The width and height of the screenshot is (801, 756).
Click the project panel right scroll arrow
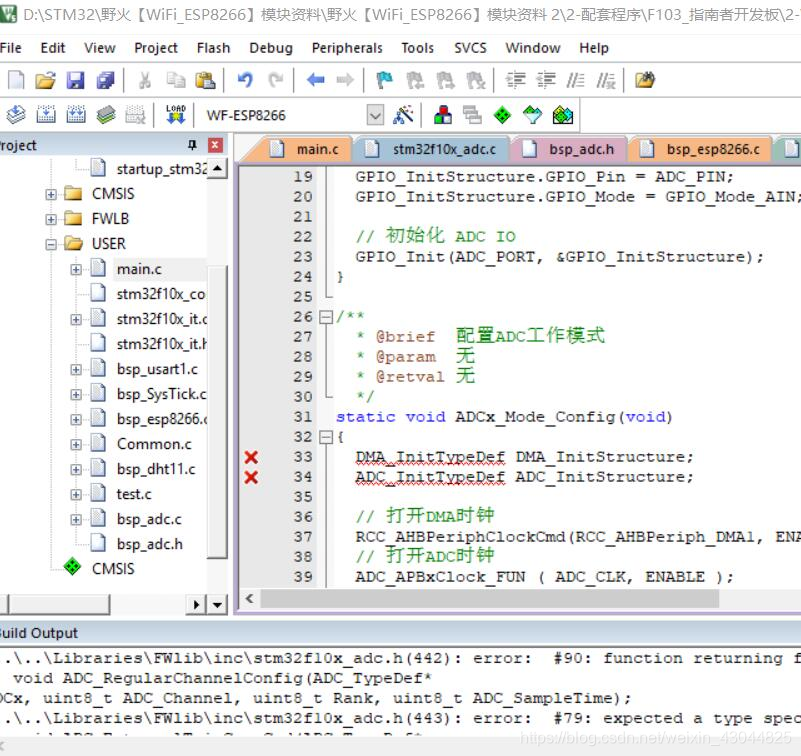point(197,605)
